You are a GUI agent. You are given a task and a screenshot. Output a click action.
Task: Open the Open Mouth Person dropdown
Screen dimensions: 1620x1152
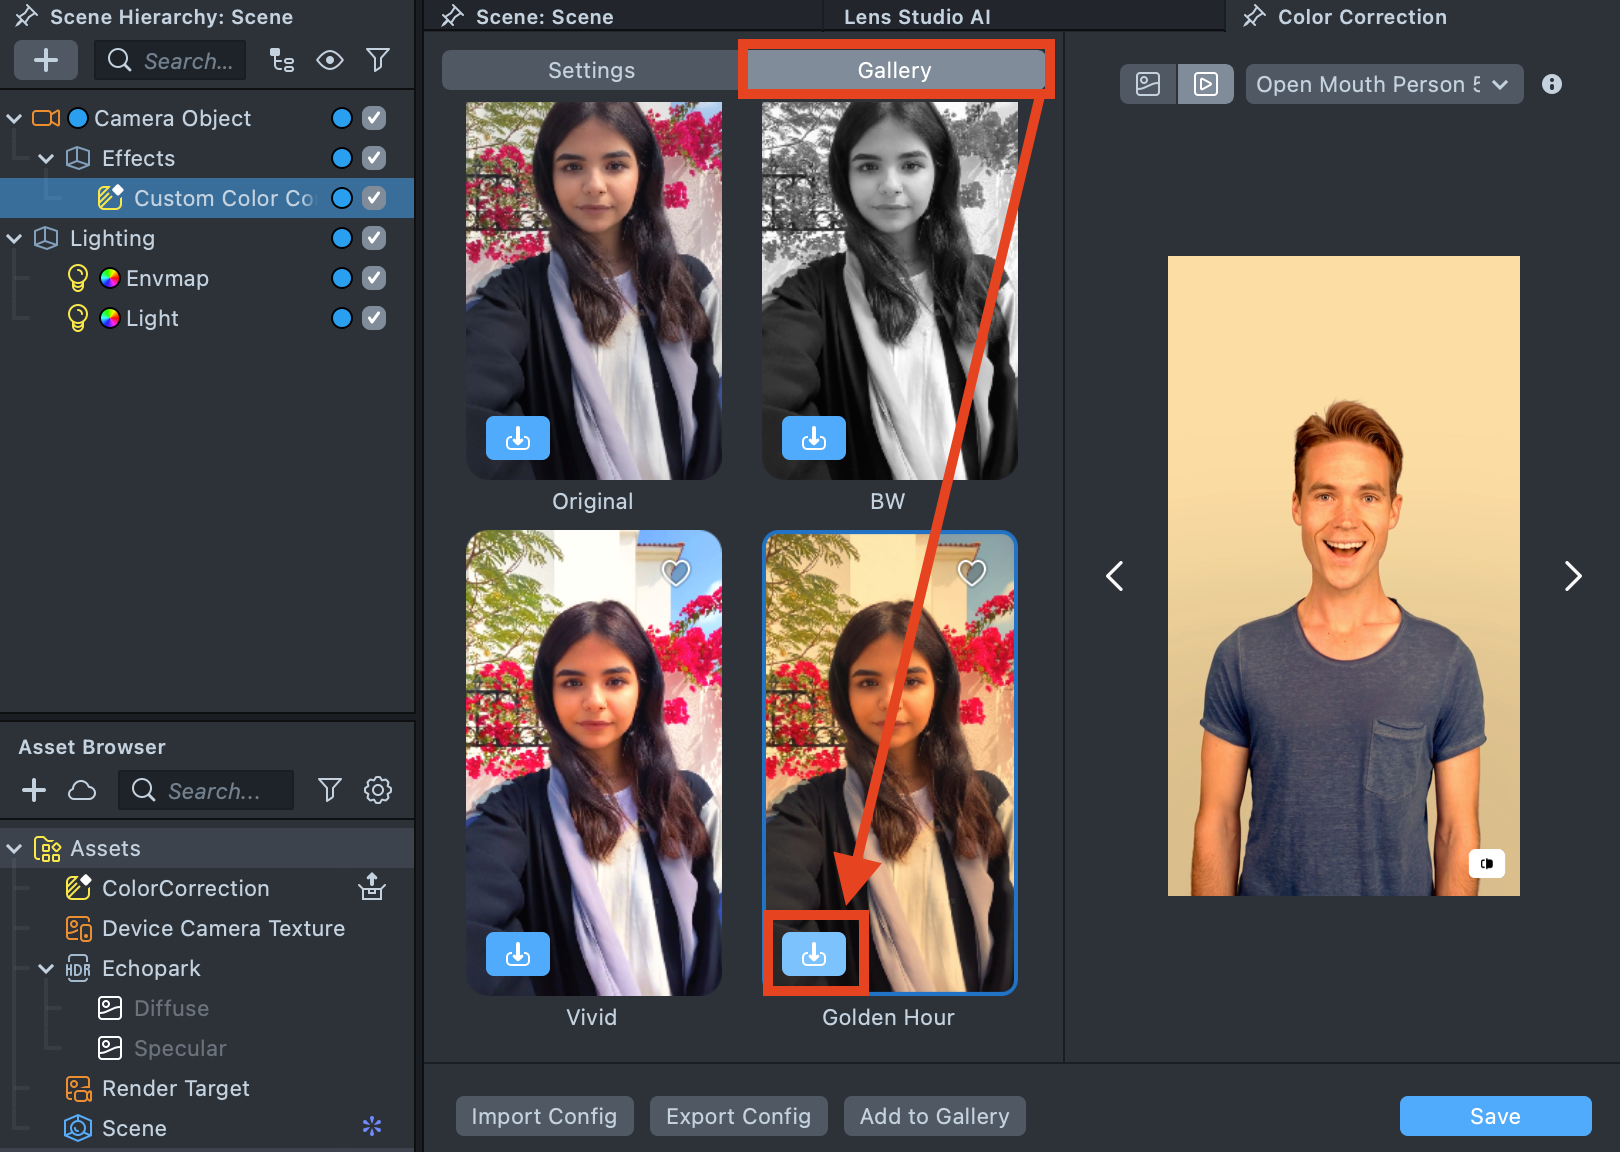coord(1383,84)
